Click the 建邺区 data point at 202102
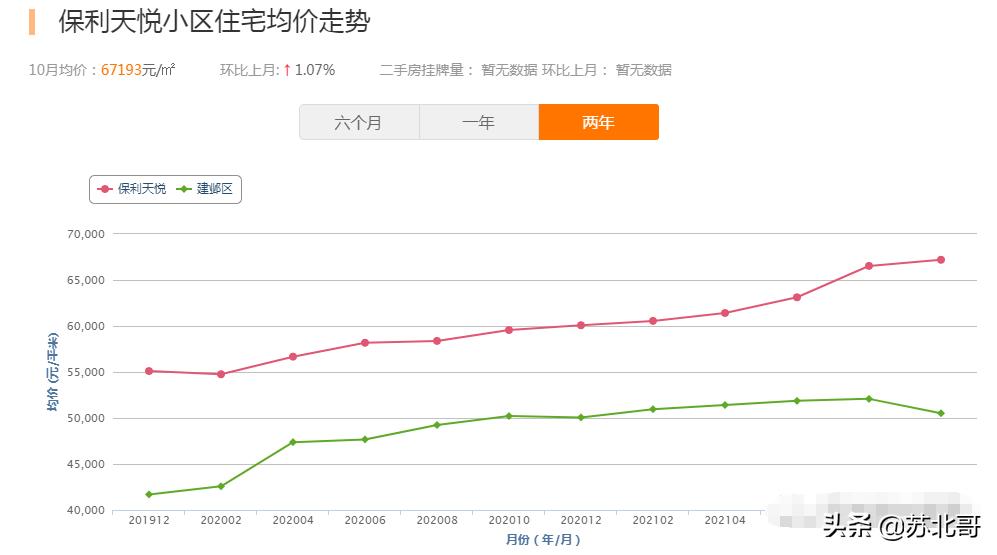 (x=653, y=409)
